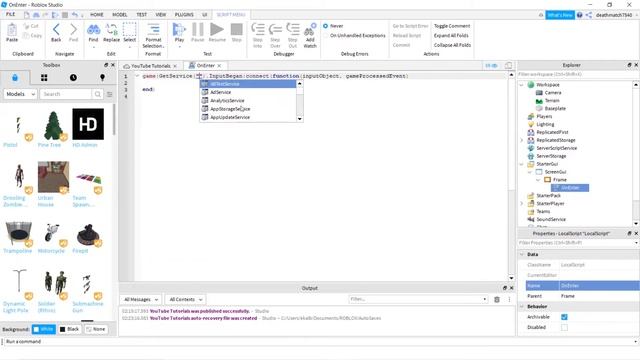The image size is (640, 360).
Task: Set Toolbox background to Black
Action: point(69,329)
